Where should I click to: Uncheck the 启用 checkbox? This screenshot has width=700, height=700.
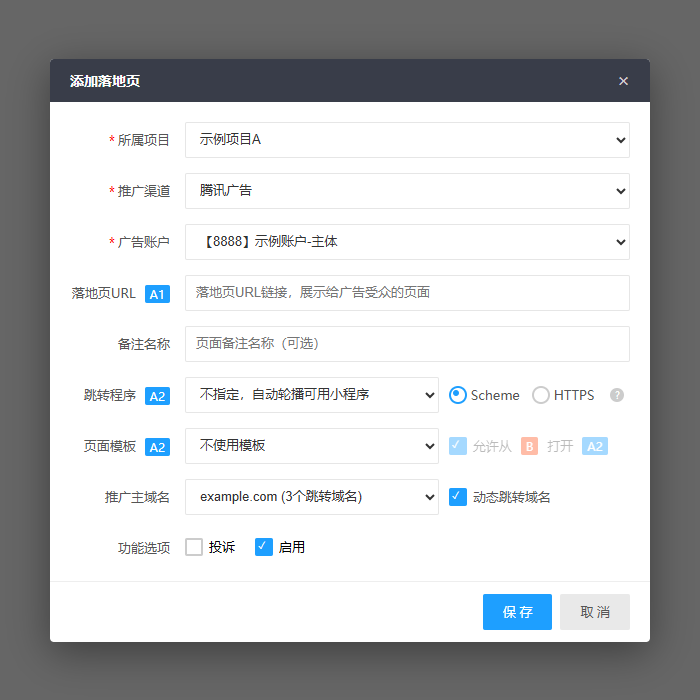[x=264, y=547]
